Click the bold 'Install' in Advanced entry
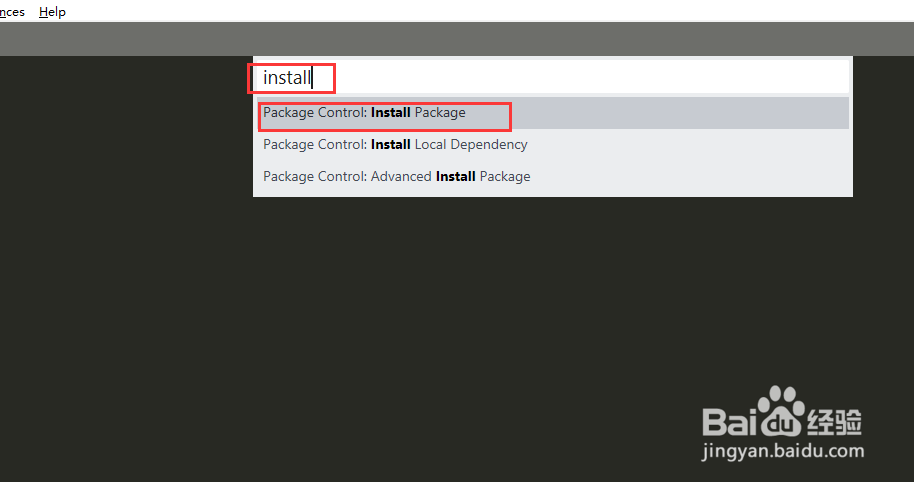This screenshot has width=914, height=482. click(x=456, y=176)
